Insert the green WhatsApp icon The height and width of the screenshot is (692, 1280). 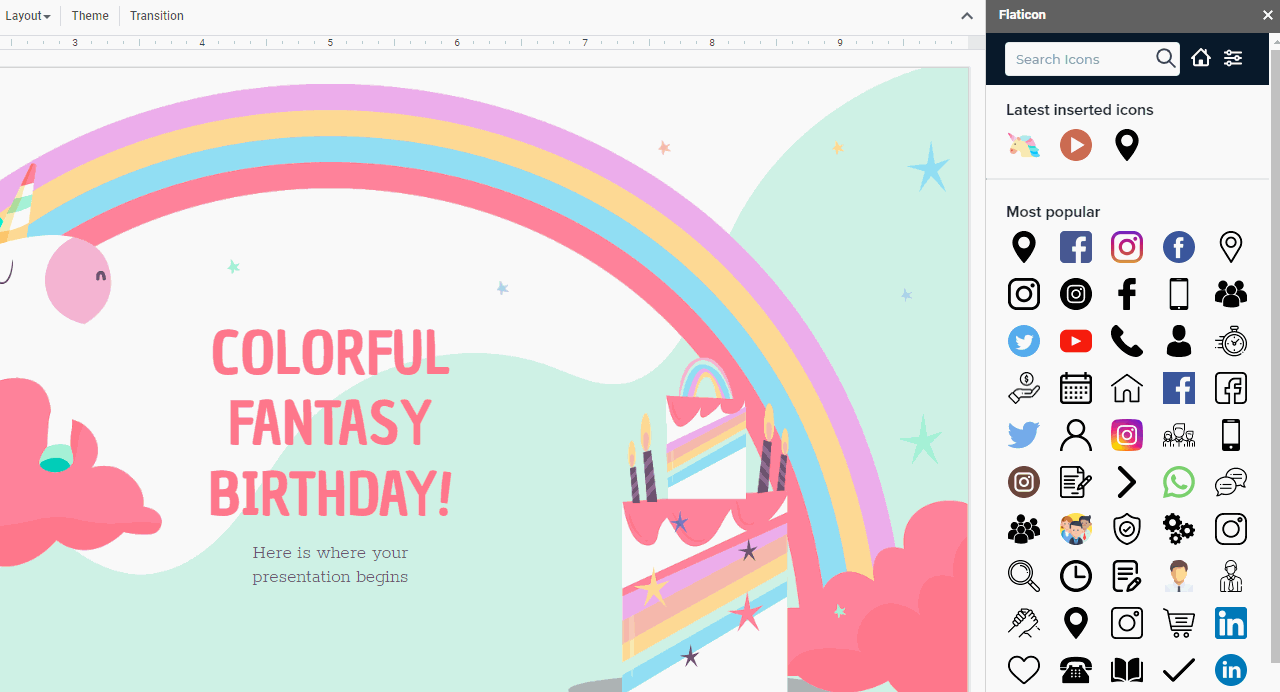pos(1179,482)
